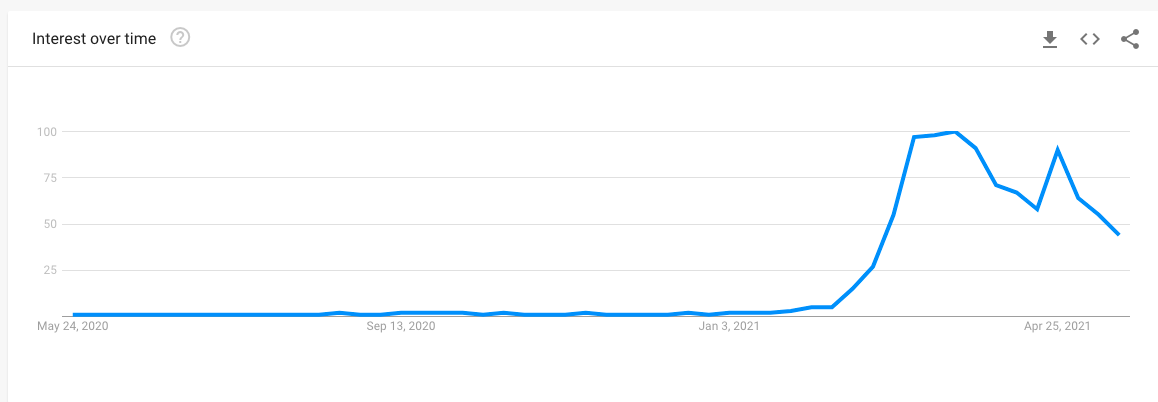The width and height of the screenshot is (1158, 402).
Task: Click the blue line above Sep 13, 2020
Action: click(x=401, y=313)
